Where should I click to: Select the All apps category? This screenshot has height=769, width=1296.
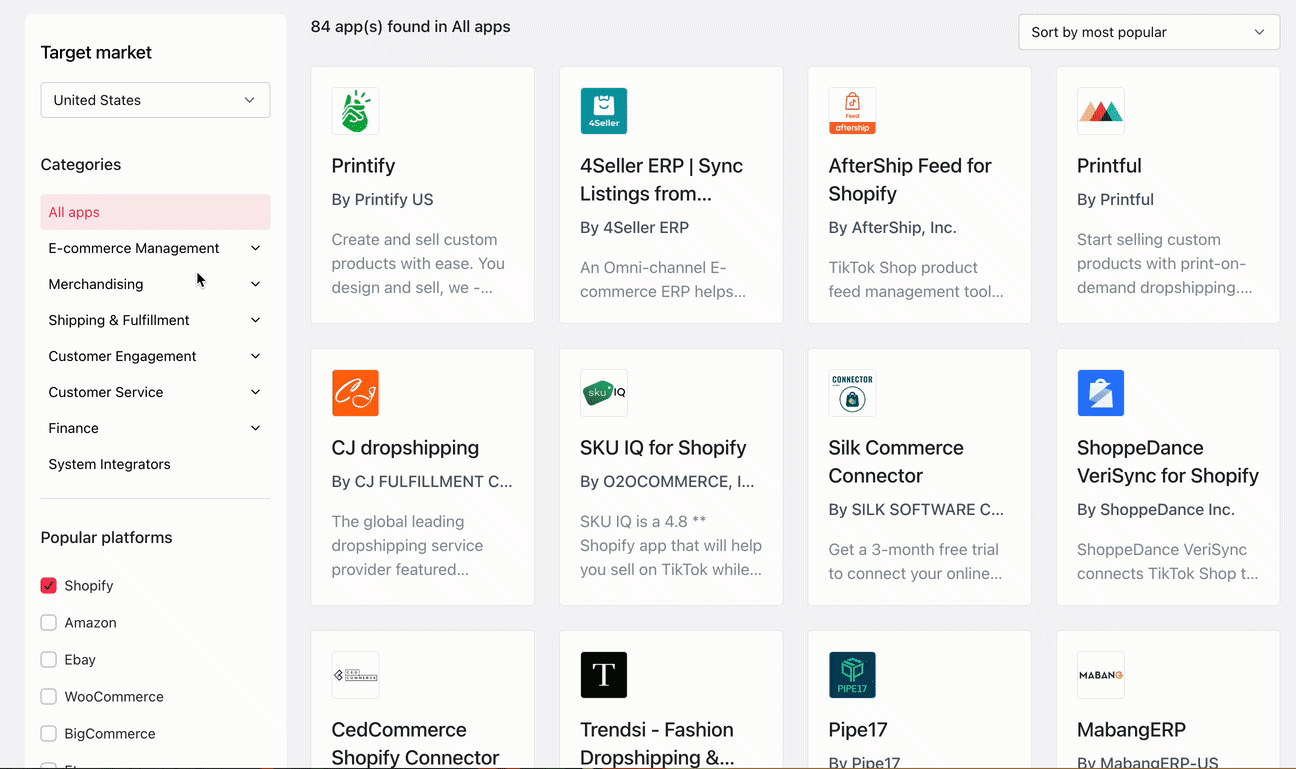(x=155, y=212)
